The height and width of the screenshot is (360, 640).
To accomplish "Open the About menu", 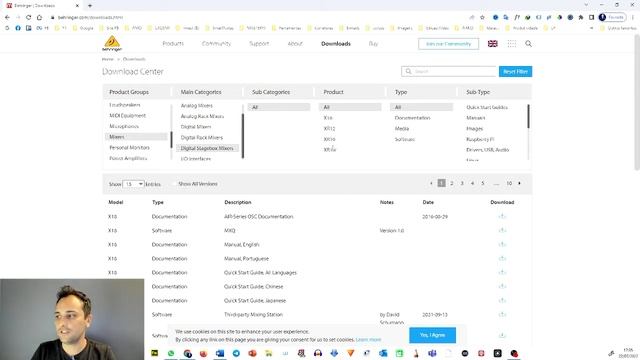I will 295,44.
